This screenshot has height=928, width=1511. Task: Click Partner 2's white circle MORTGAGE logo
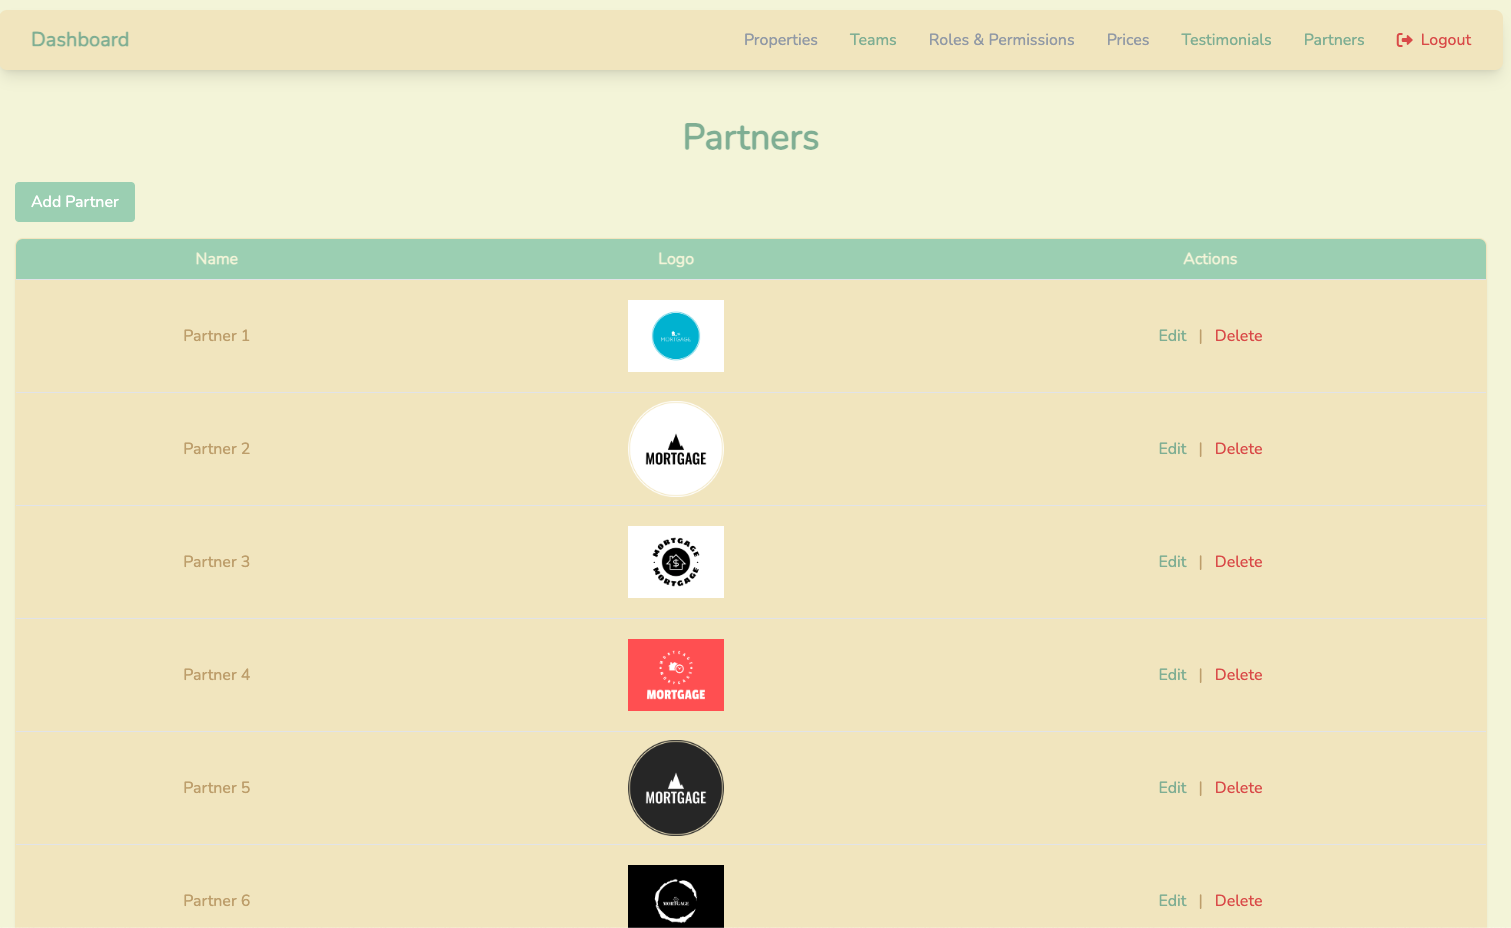tap(675, 448)
